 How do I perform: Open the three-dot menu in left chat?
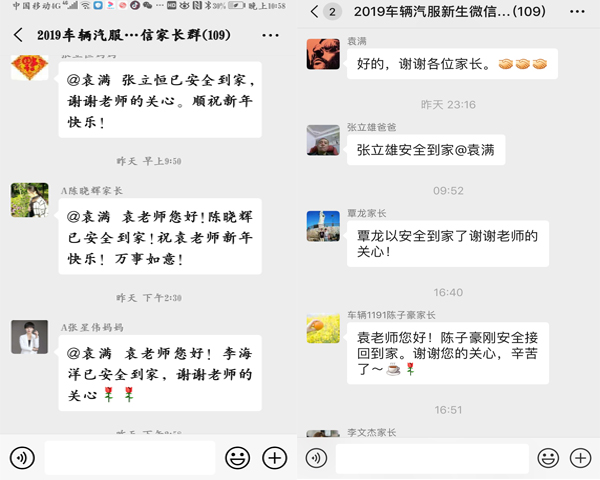(270, 35)
